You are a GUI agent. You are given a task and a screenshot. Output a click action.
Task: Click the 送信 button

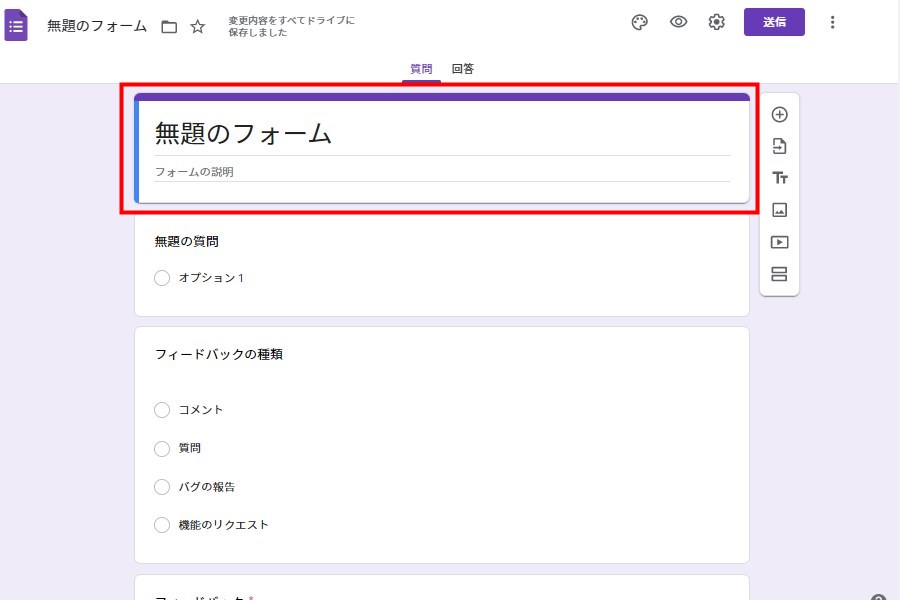[x=774, y=22]
